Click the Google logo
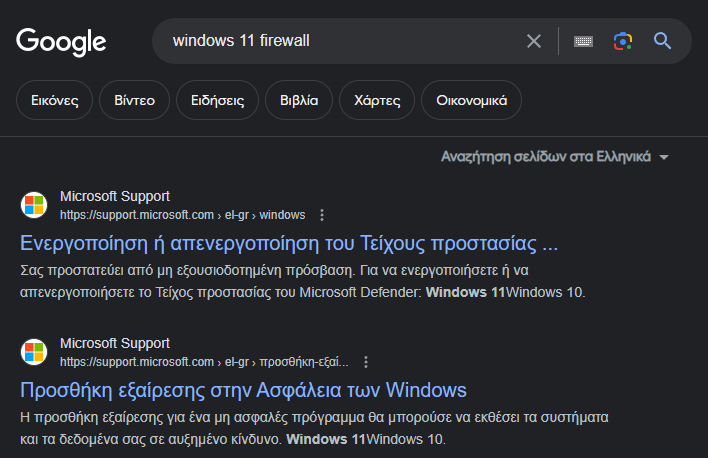 pyautogui.click(x=61, y=42)
